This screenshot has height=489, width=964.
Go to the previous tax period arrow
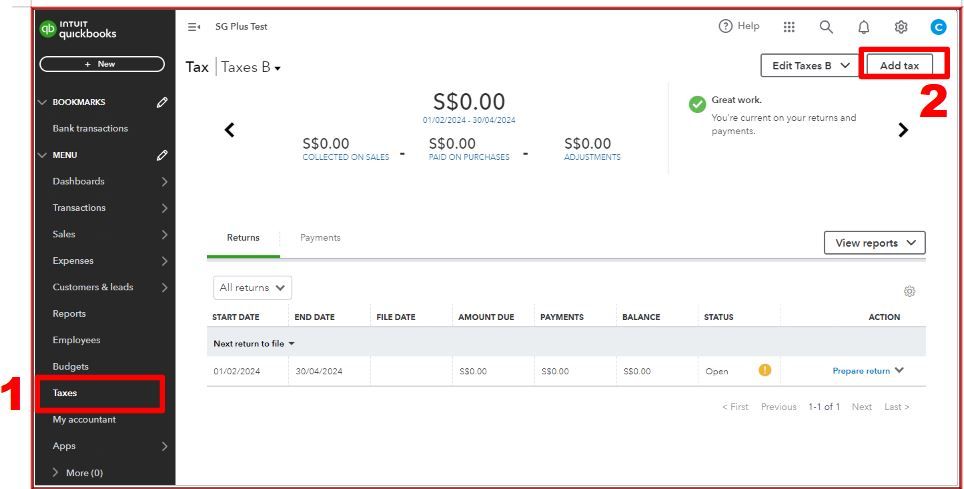click(x=229, y=130)
